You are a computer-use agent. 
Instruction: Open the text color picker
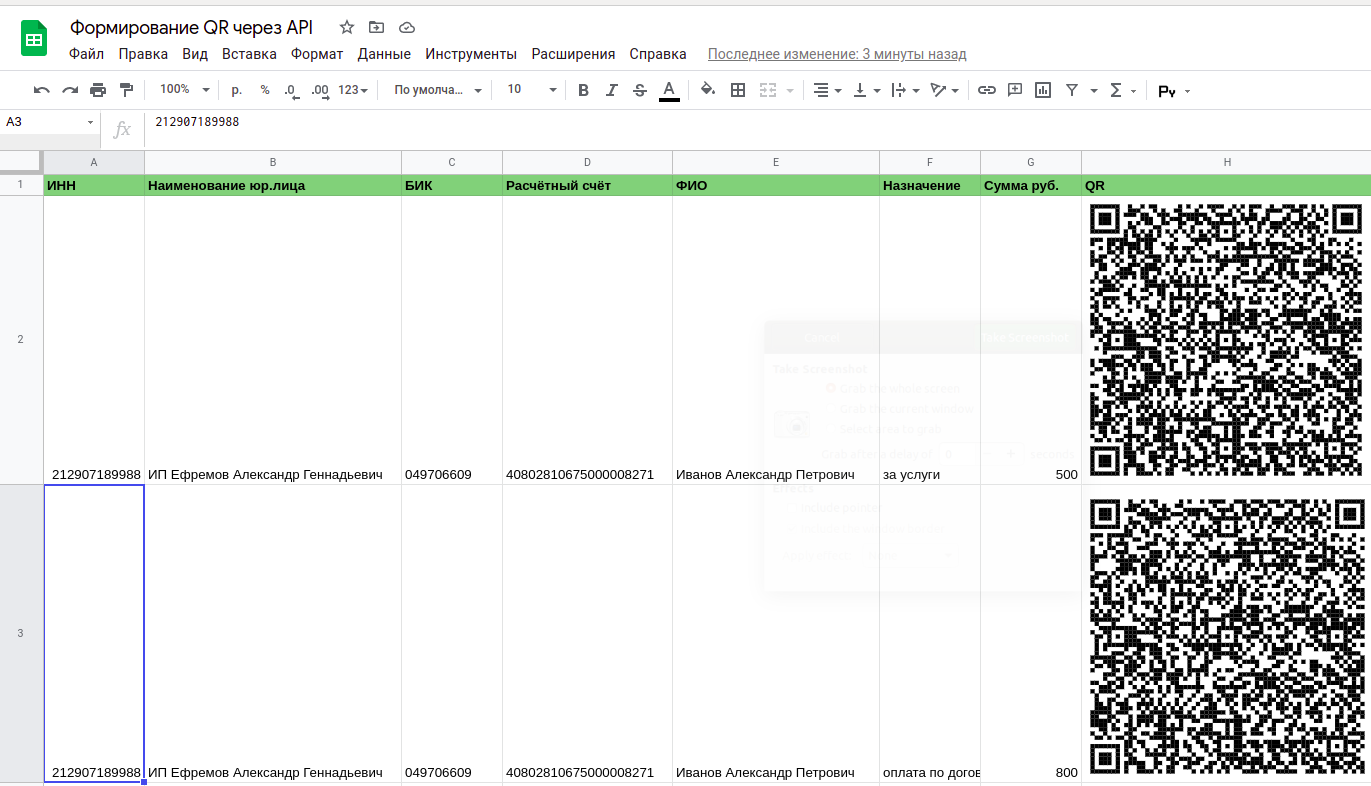click(669, 90)
